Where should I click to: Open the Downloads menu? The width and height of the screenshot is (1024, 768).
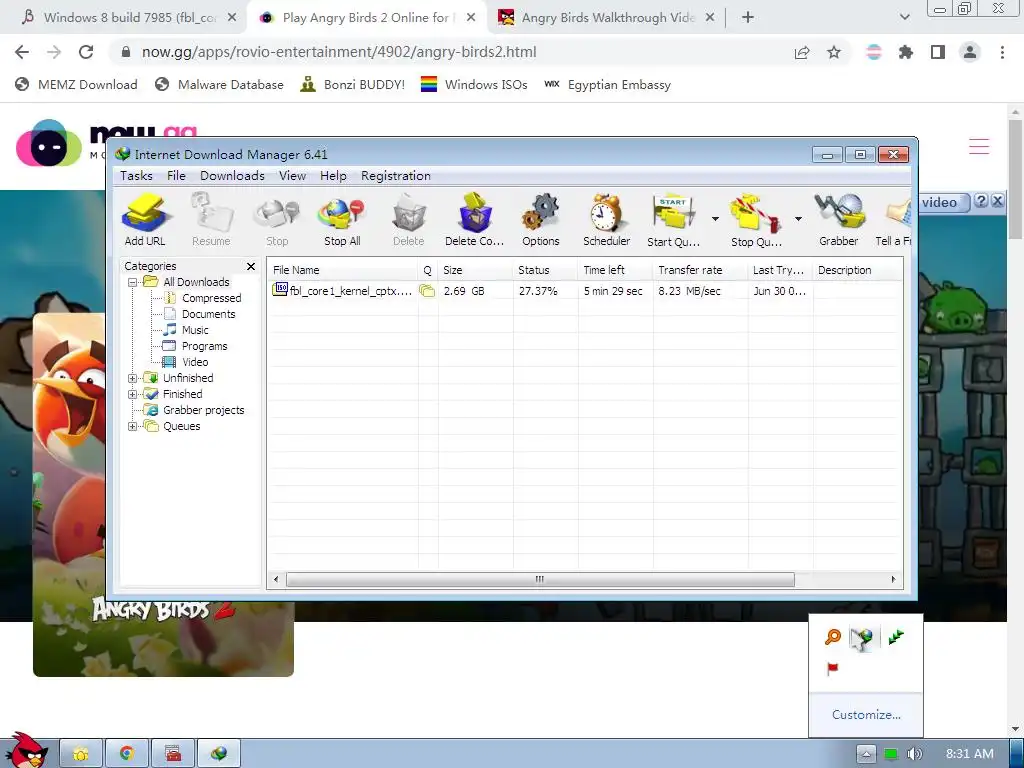[232, 176]
